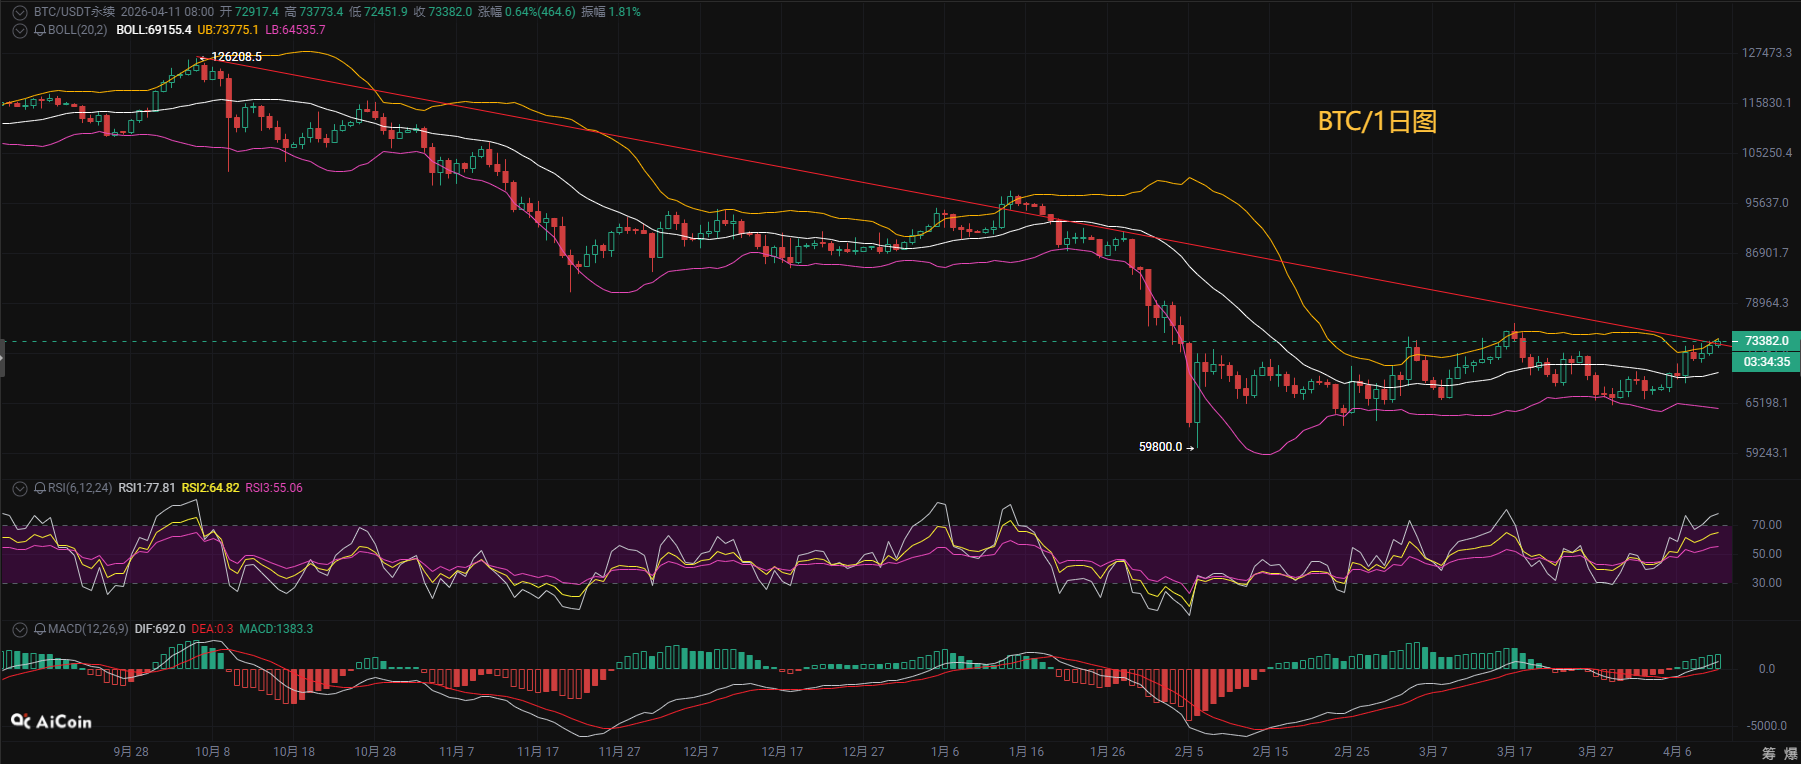This screenshot has width=1801, height=764.
Task: Click the 筹 chip distribution icon
Action: coord(1769,753)
